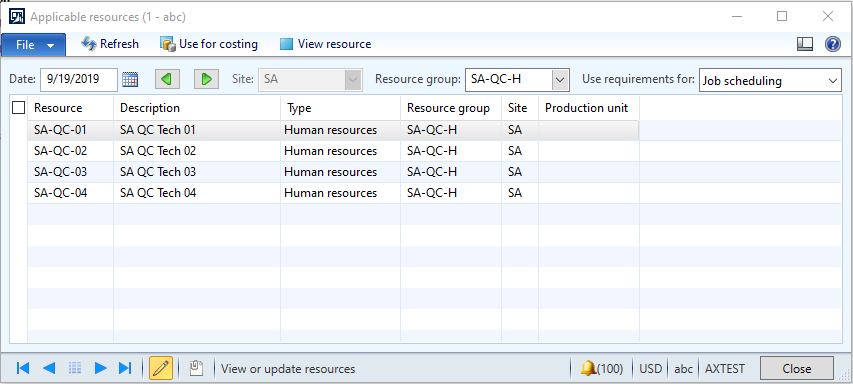Sort by Description column header
The width and height of the screenshot is (853, 384).
(x=197, y=108)
